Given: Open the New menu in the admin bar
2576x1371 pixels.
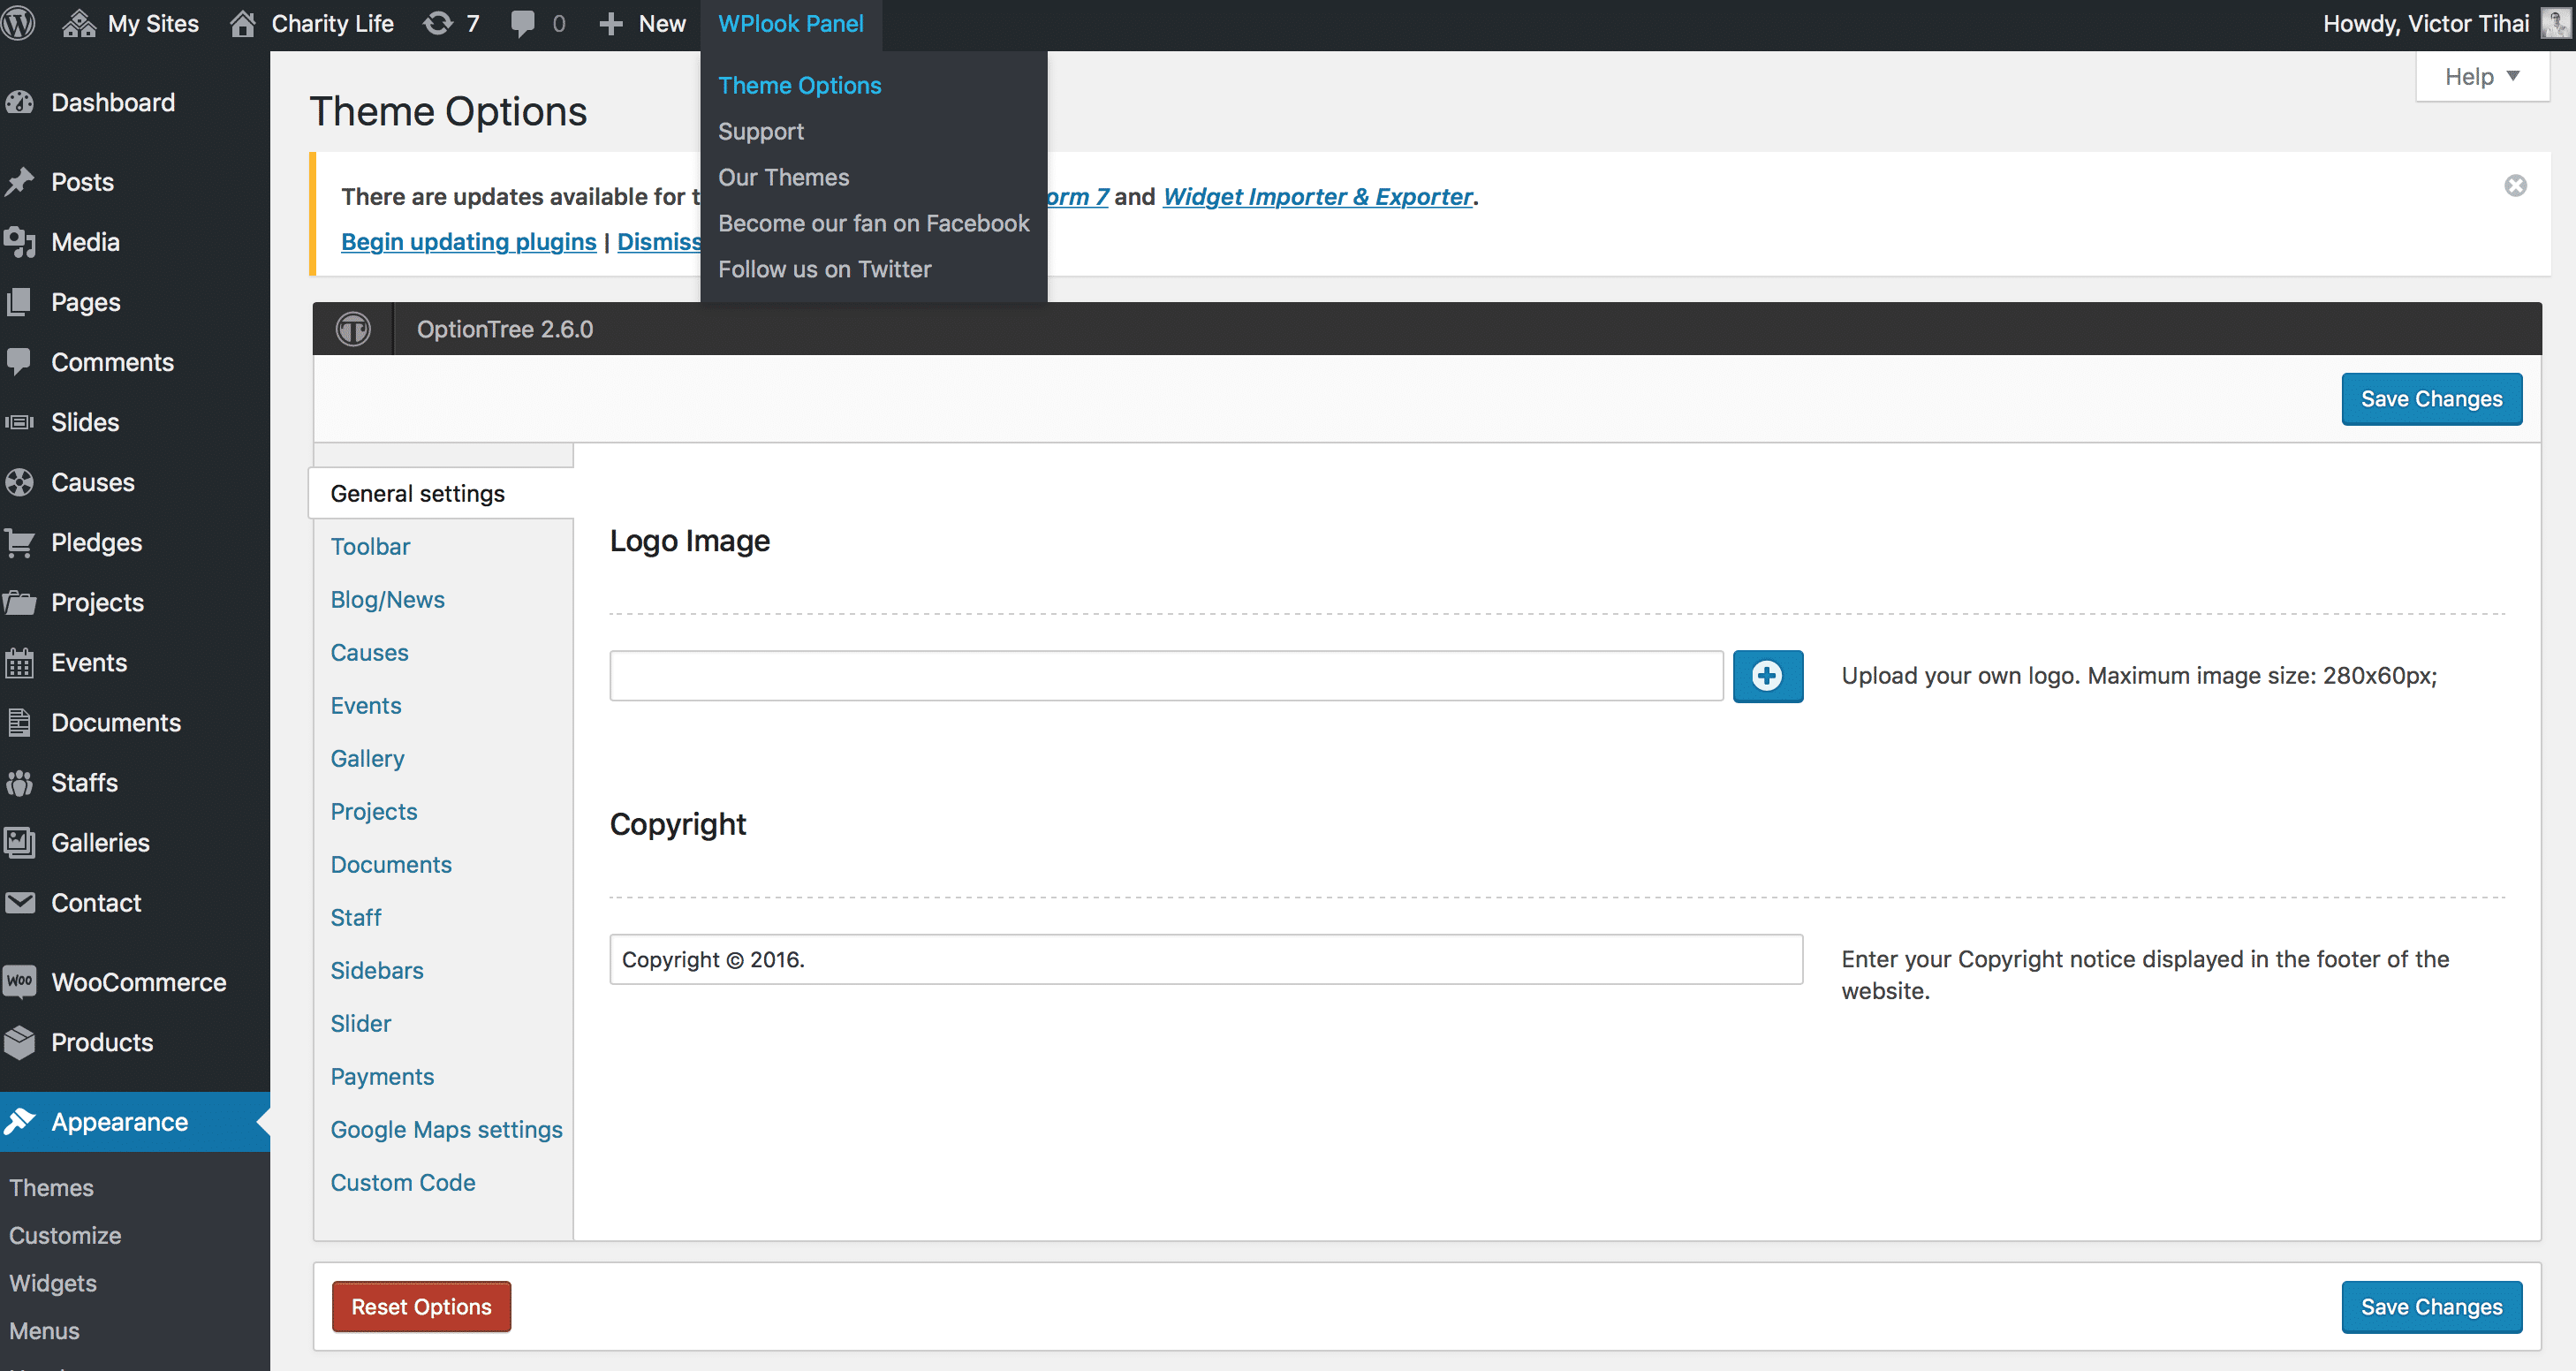Looking at the screenshot, I should pos(641,23).
